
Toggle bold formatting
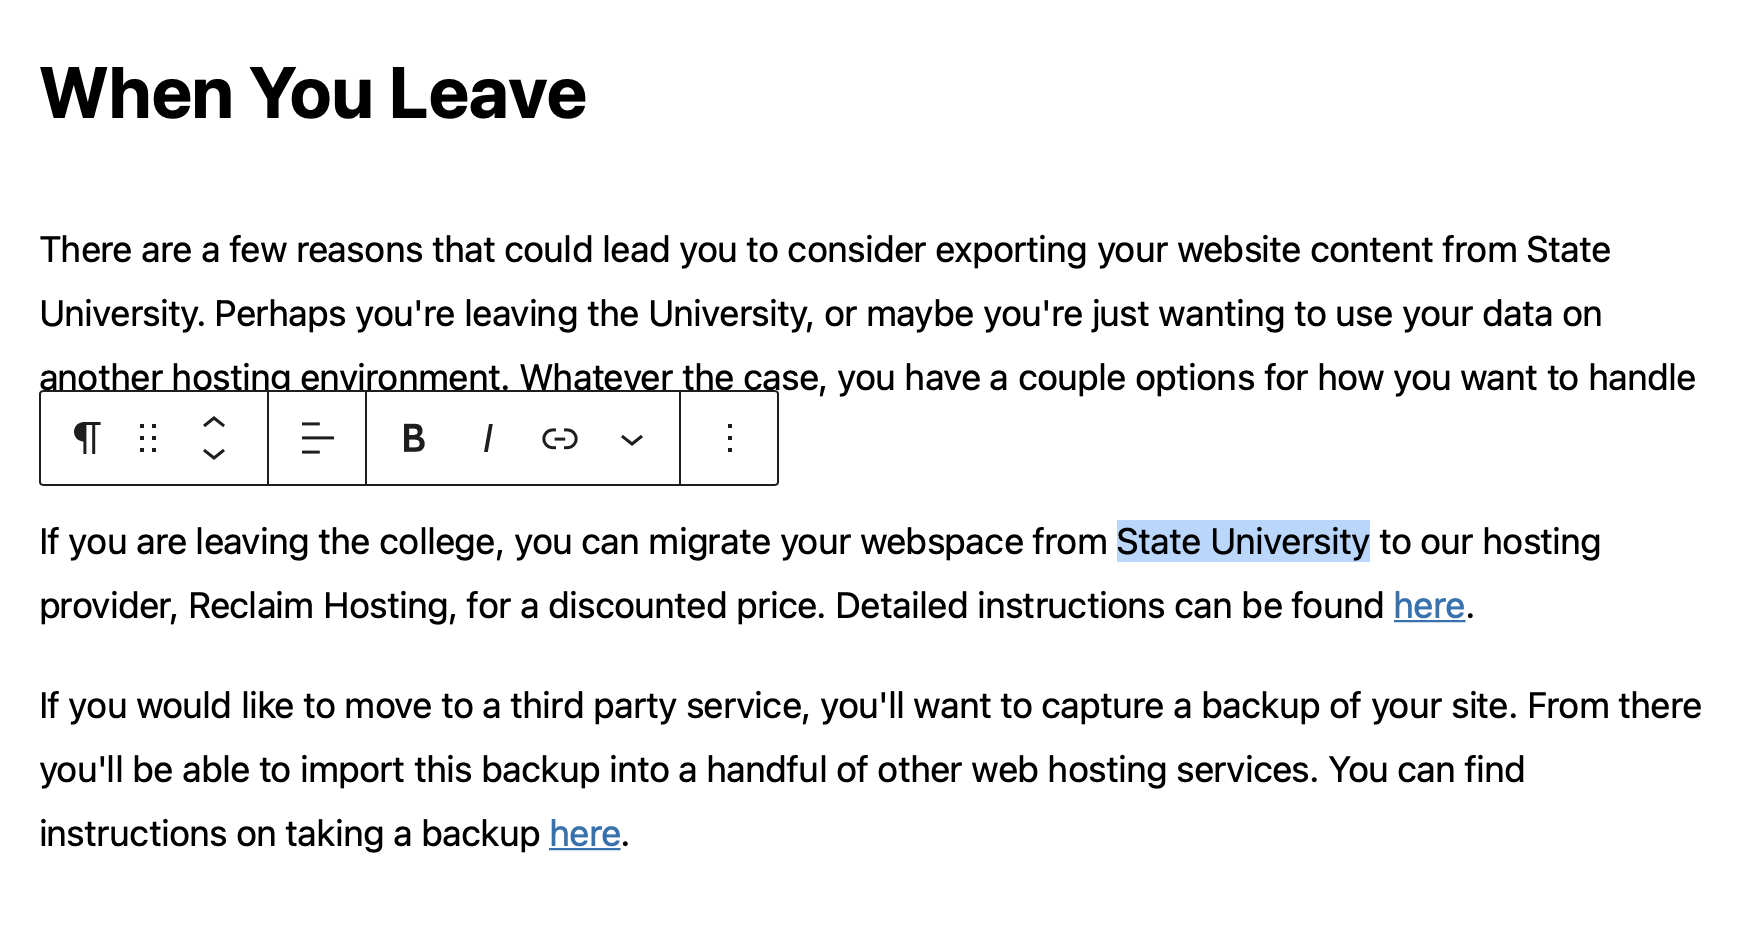[413, 438]
